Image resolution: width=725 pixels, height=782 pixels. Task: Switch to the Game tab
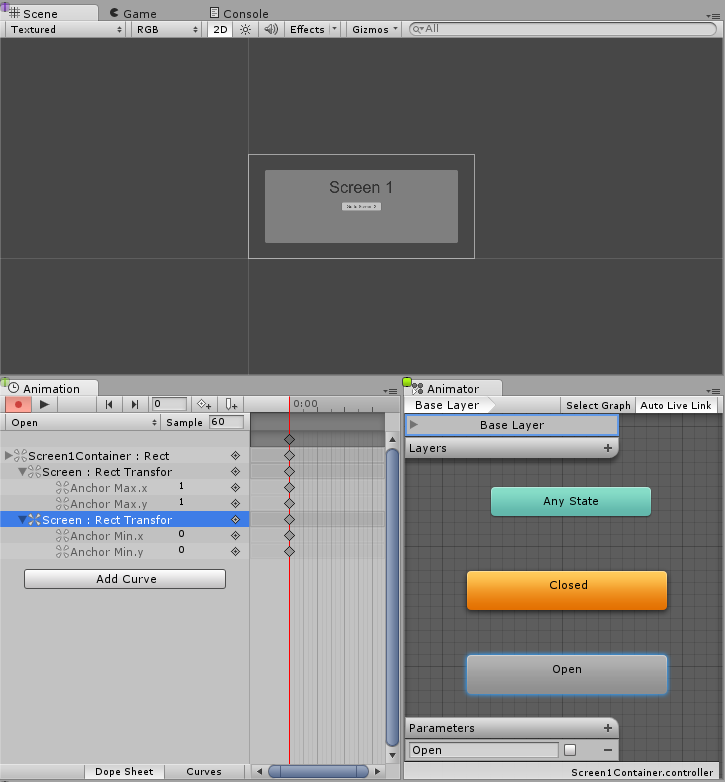click(x=140, y=14)
